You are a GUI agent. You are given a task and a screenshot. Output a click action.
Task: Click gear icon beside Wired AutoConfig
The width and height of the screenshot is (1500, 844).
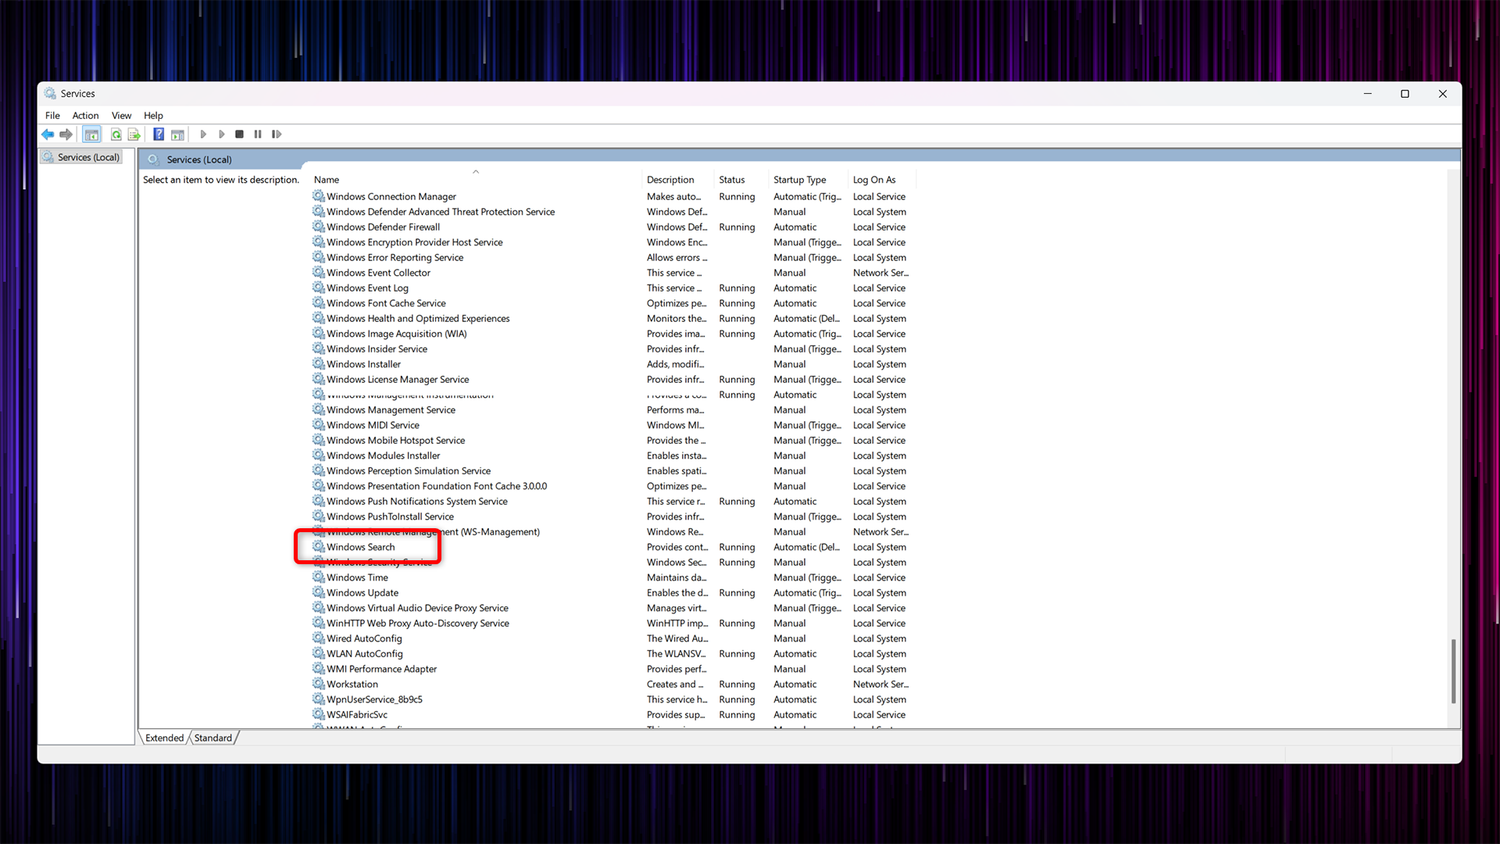pos(319,638)
